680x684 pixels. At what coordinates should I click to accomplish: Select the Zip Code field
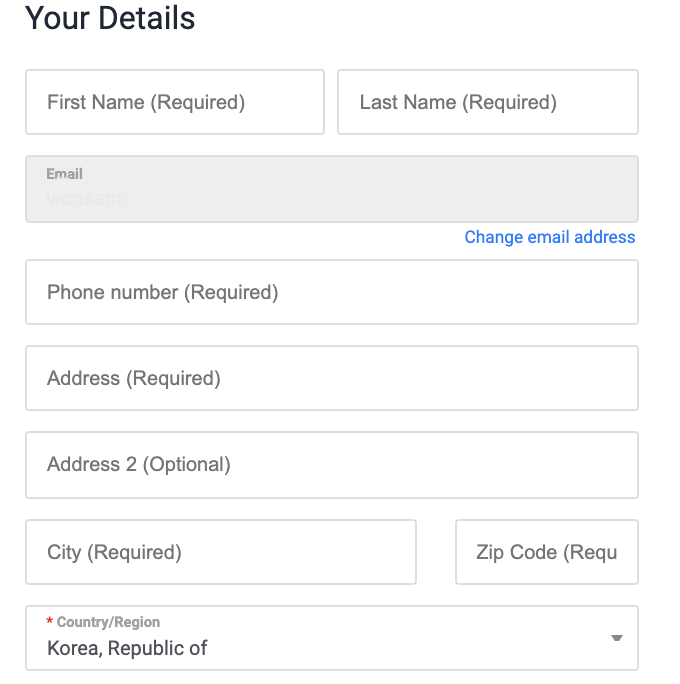click(x=546, y=552)
